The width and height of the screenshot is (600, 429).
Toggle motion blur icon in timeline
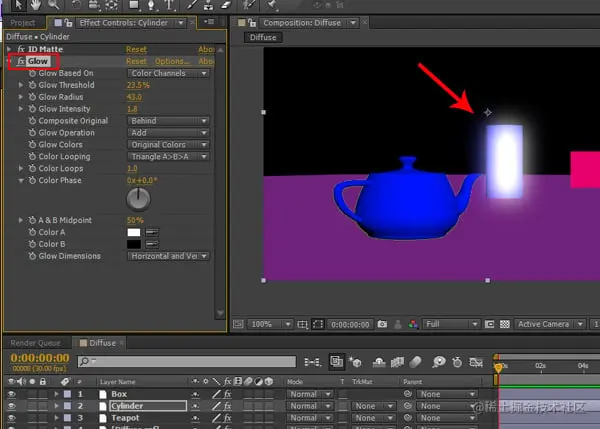coord(415,362)
